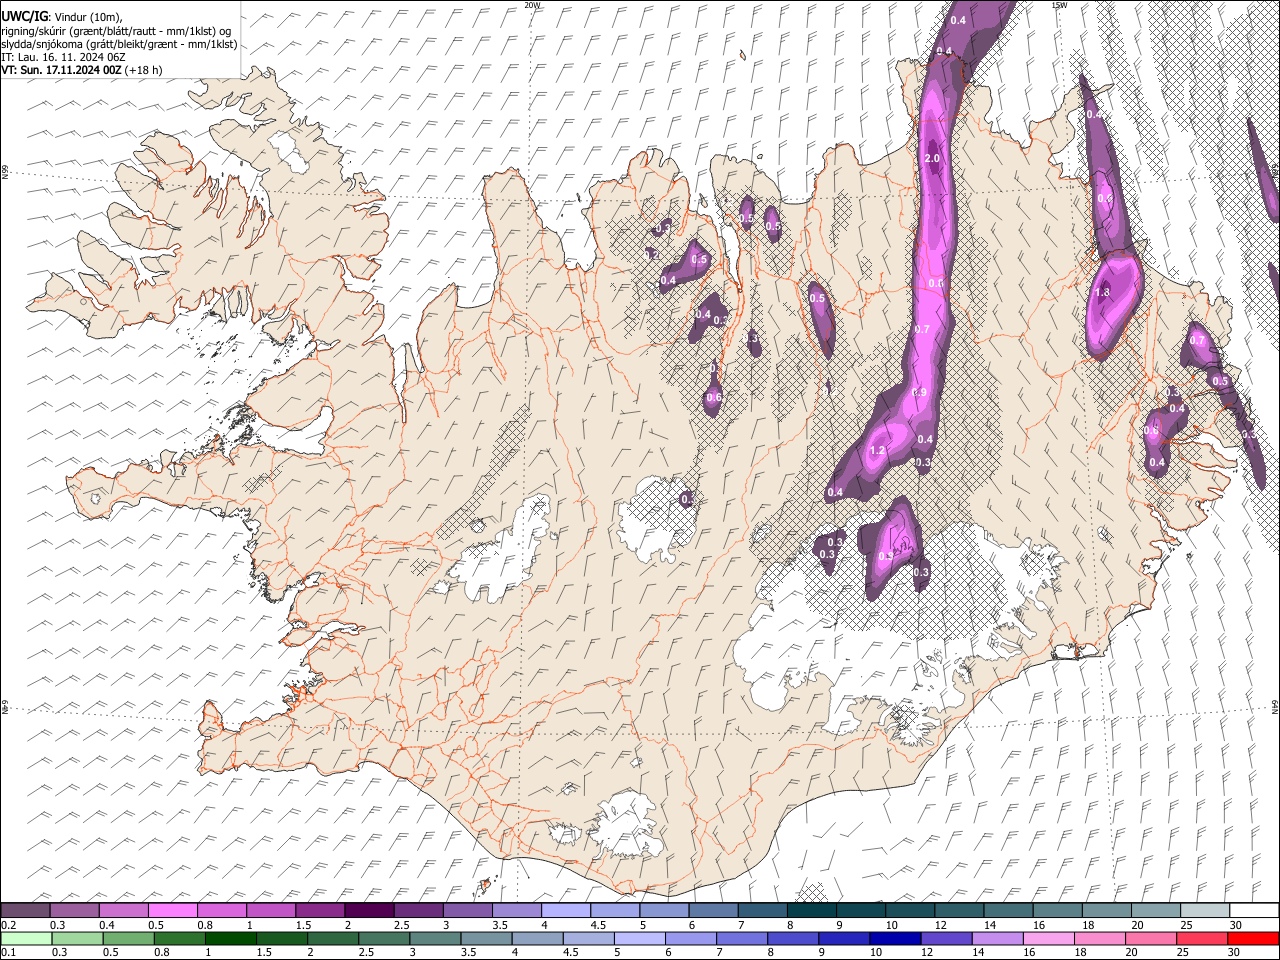This screenshot has width=1280, height=960.
Task: Select the 'IT: Lau. 16. 11. 2024 06Z' line
Action: (x=64, y=57)
